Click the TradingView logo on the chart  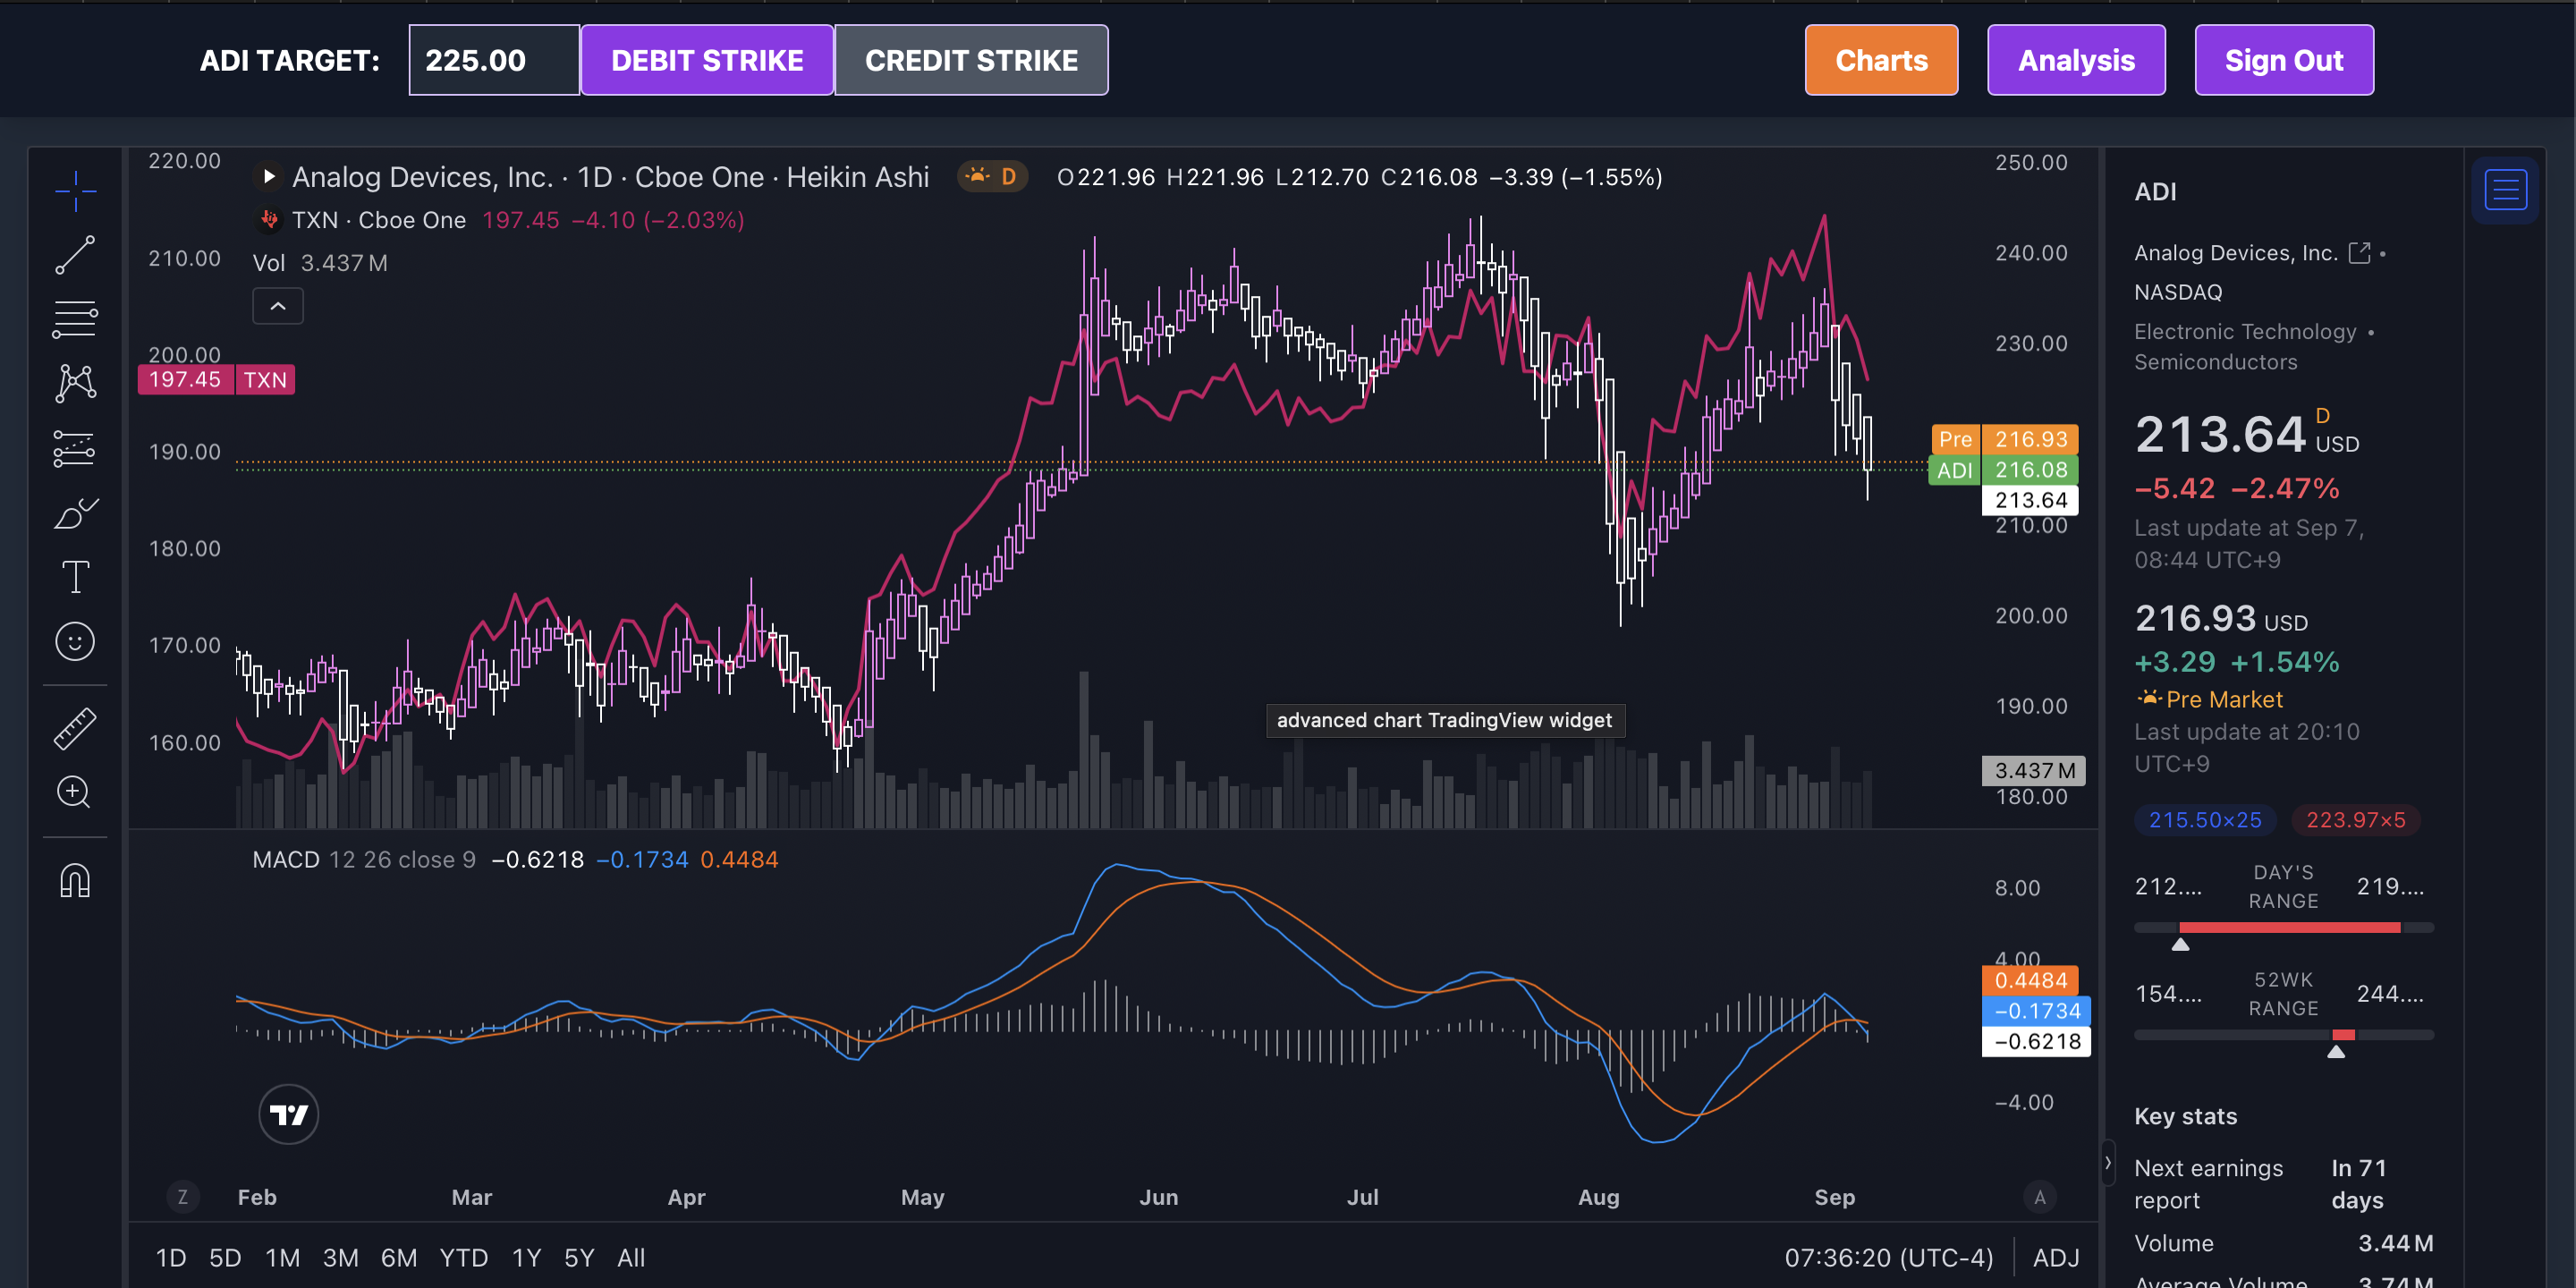(x=288, y=1113)
